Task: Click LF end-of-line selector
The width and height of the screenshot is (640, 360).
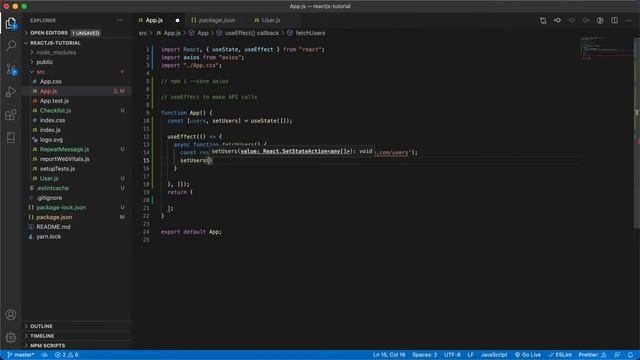Action: tap(471, 355)
